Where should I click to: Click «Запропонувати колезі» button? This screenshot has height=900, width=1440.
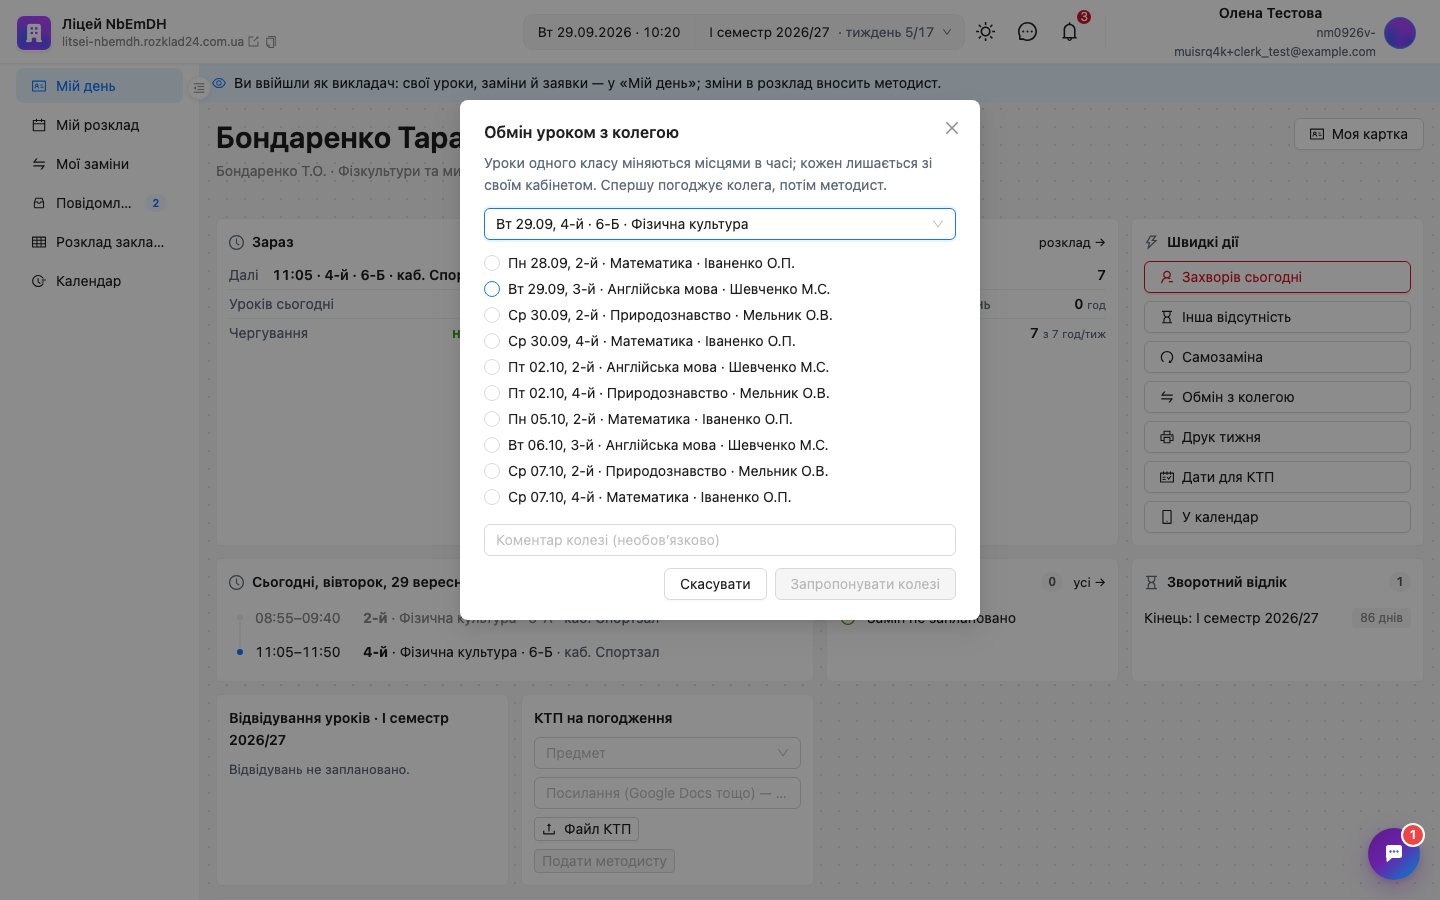coord(865,584)
